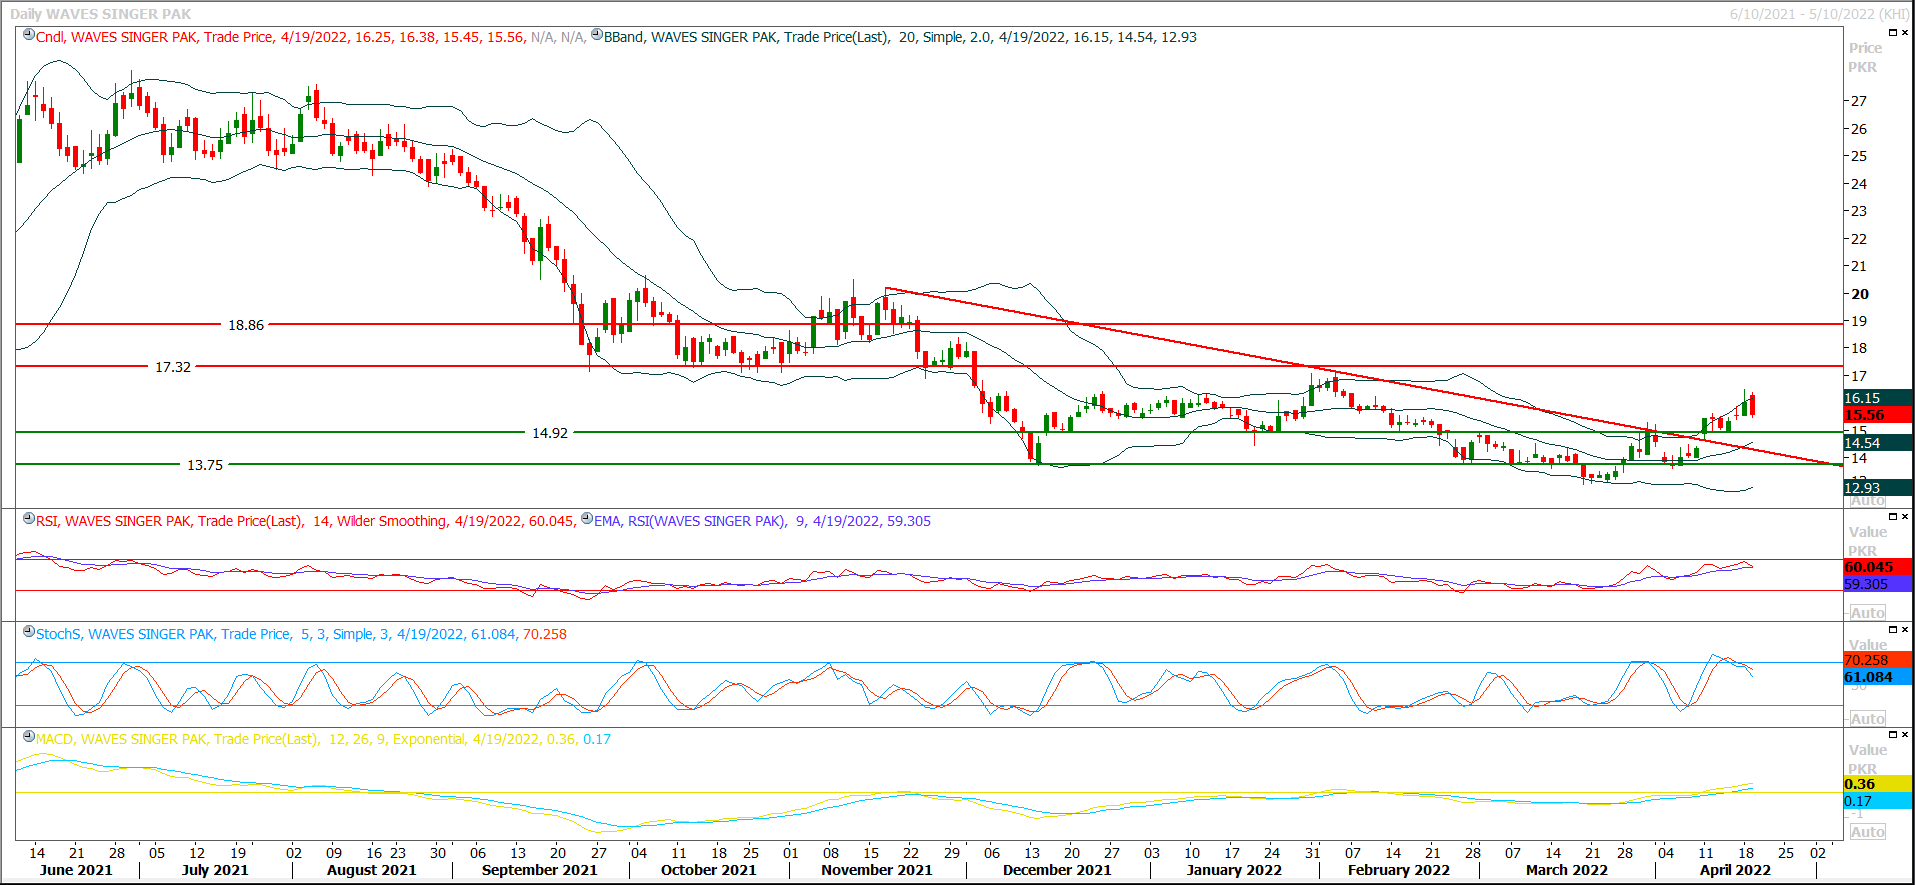Image resolution: width=1915 pixels, height=885 pixels.
Task: Select the RSI Wilder Smoothing legend text
Action: [x=306, y=521]
